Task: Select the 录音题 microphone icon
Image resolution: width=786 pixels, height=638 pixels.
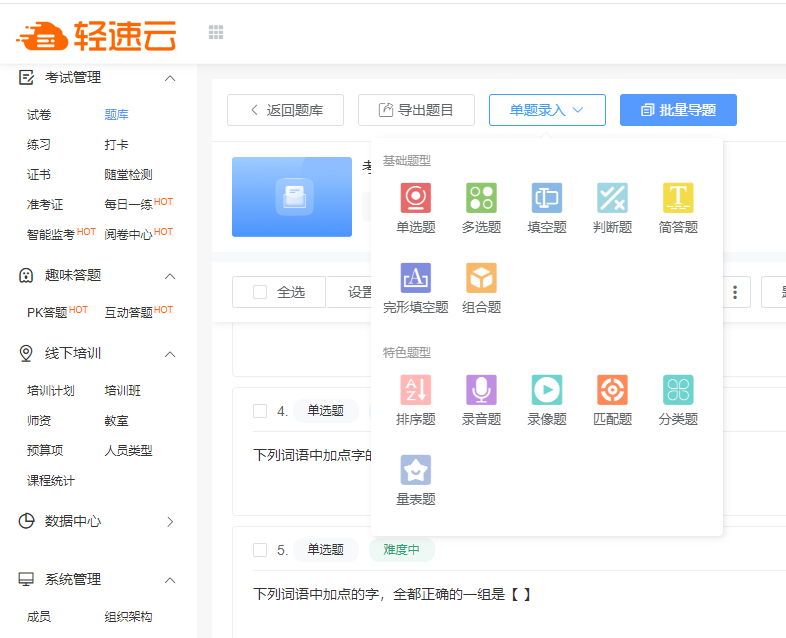Action: (481, 390)
